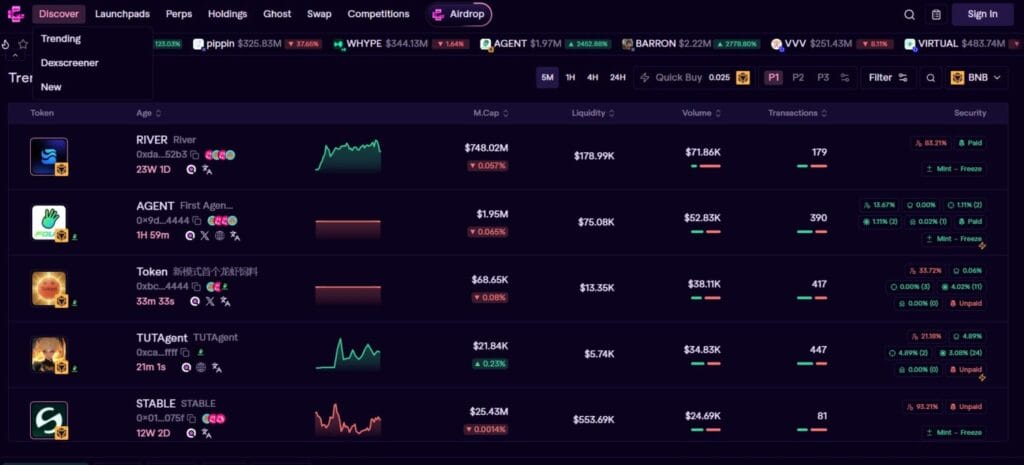This screenshot has width=1024, height=465.
Task: Click the RIVER token logo
Action: (x=49, y=157)
